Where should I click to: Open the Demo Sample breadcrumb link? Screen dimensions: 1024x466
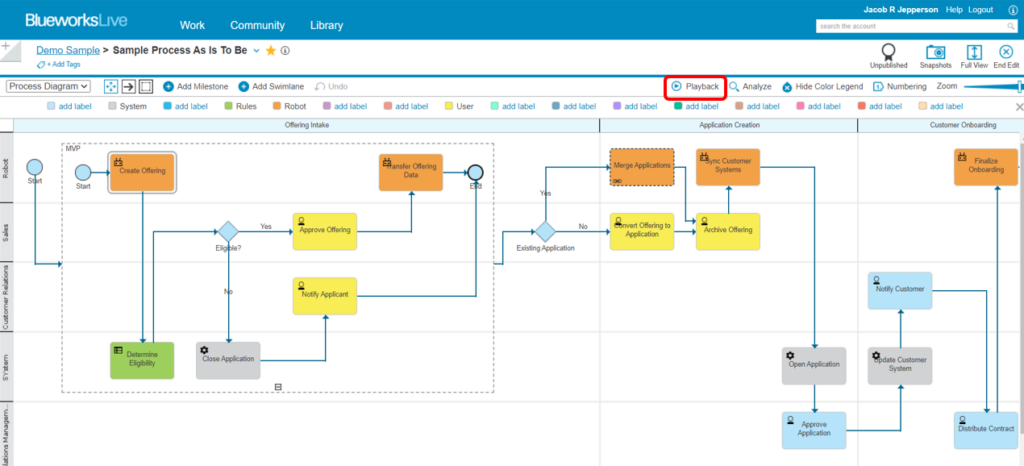(x=67, y=49)
